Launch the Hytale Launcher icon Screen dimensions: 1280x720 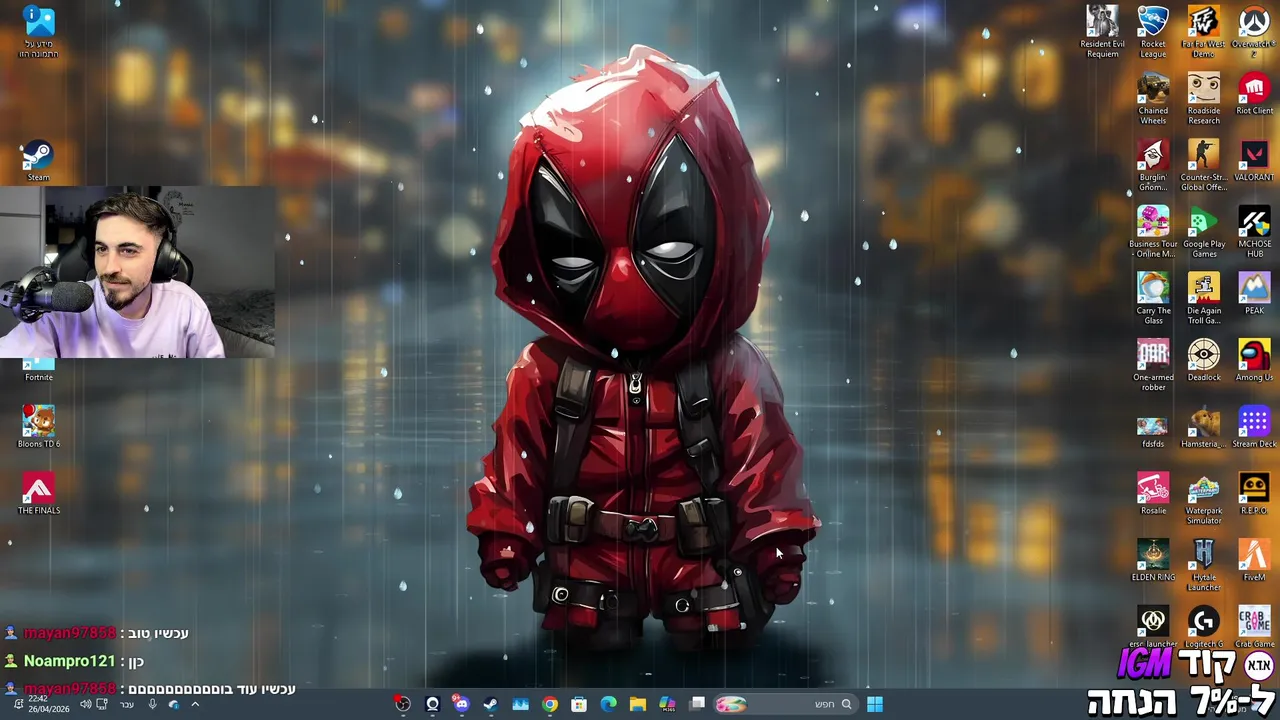pyautogui.click(x=1204, y=566)
